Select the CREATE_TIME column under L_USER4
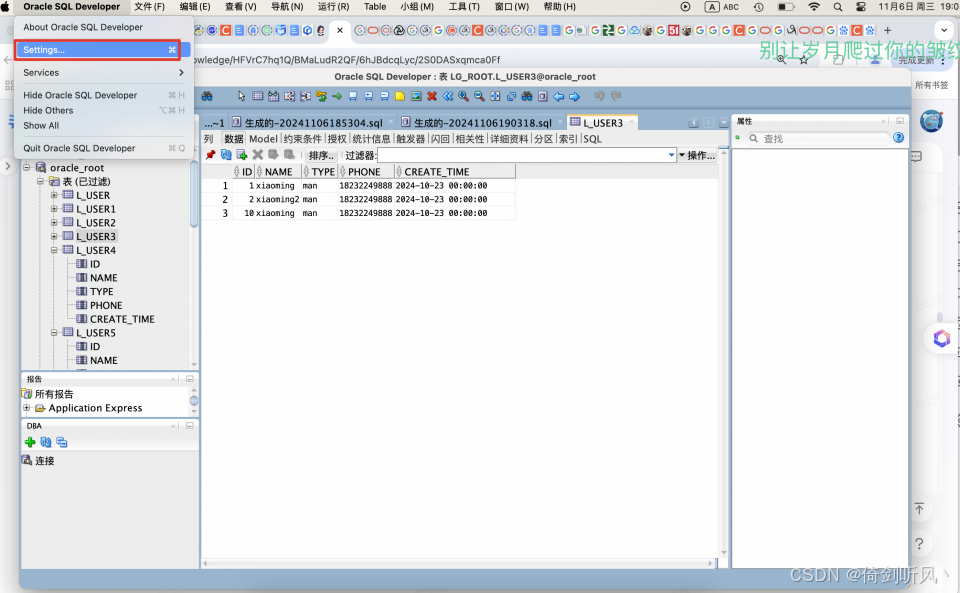The image size is (960, 593). [122, 319]
